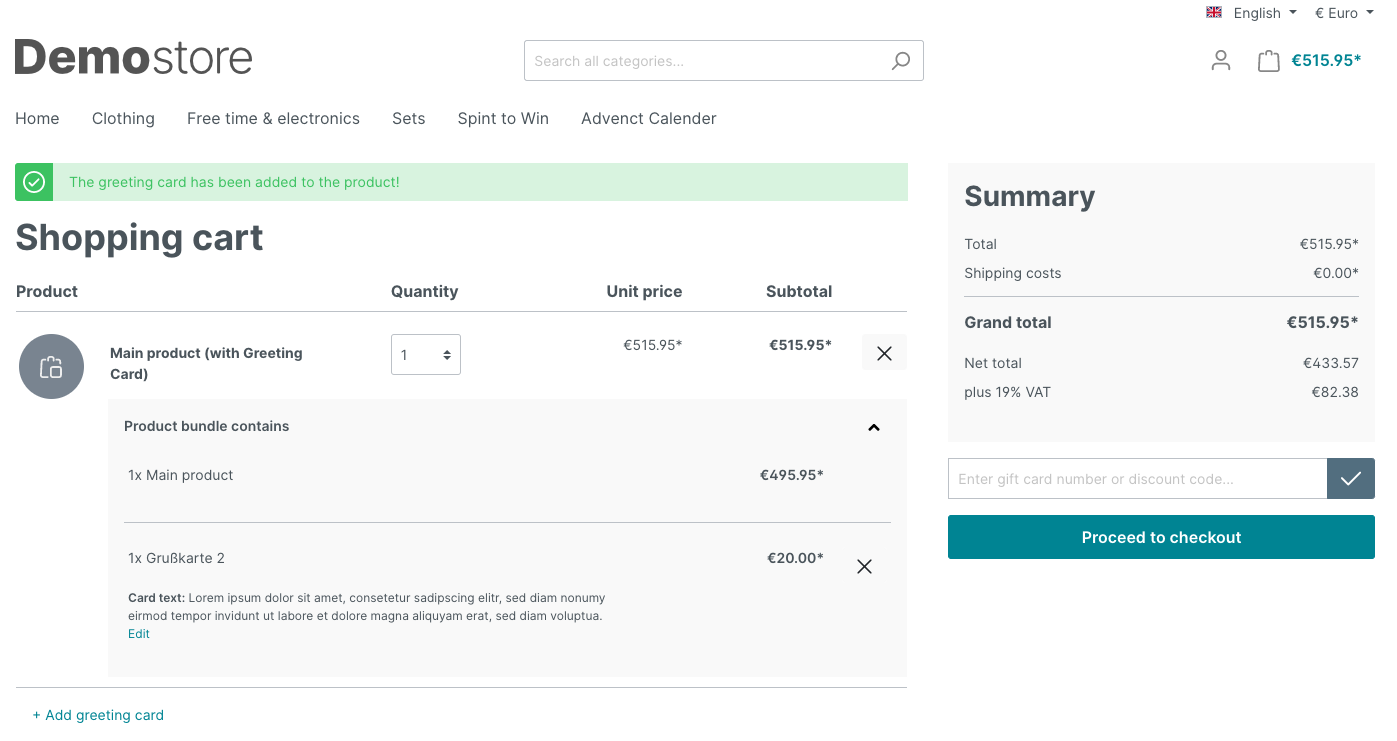1397x741 pixels.
Task: Click the €82.38 VAT amount
Action: (1335, 392)
